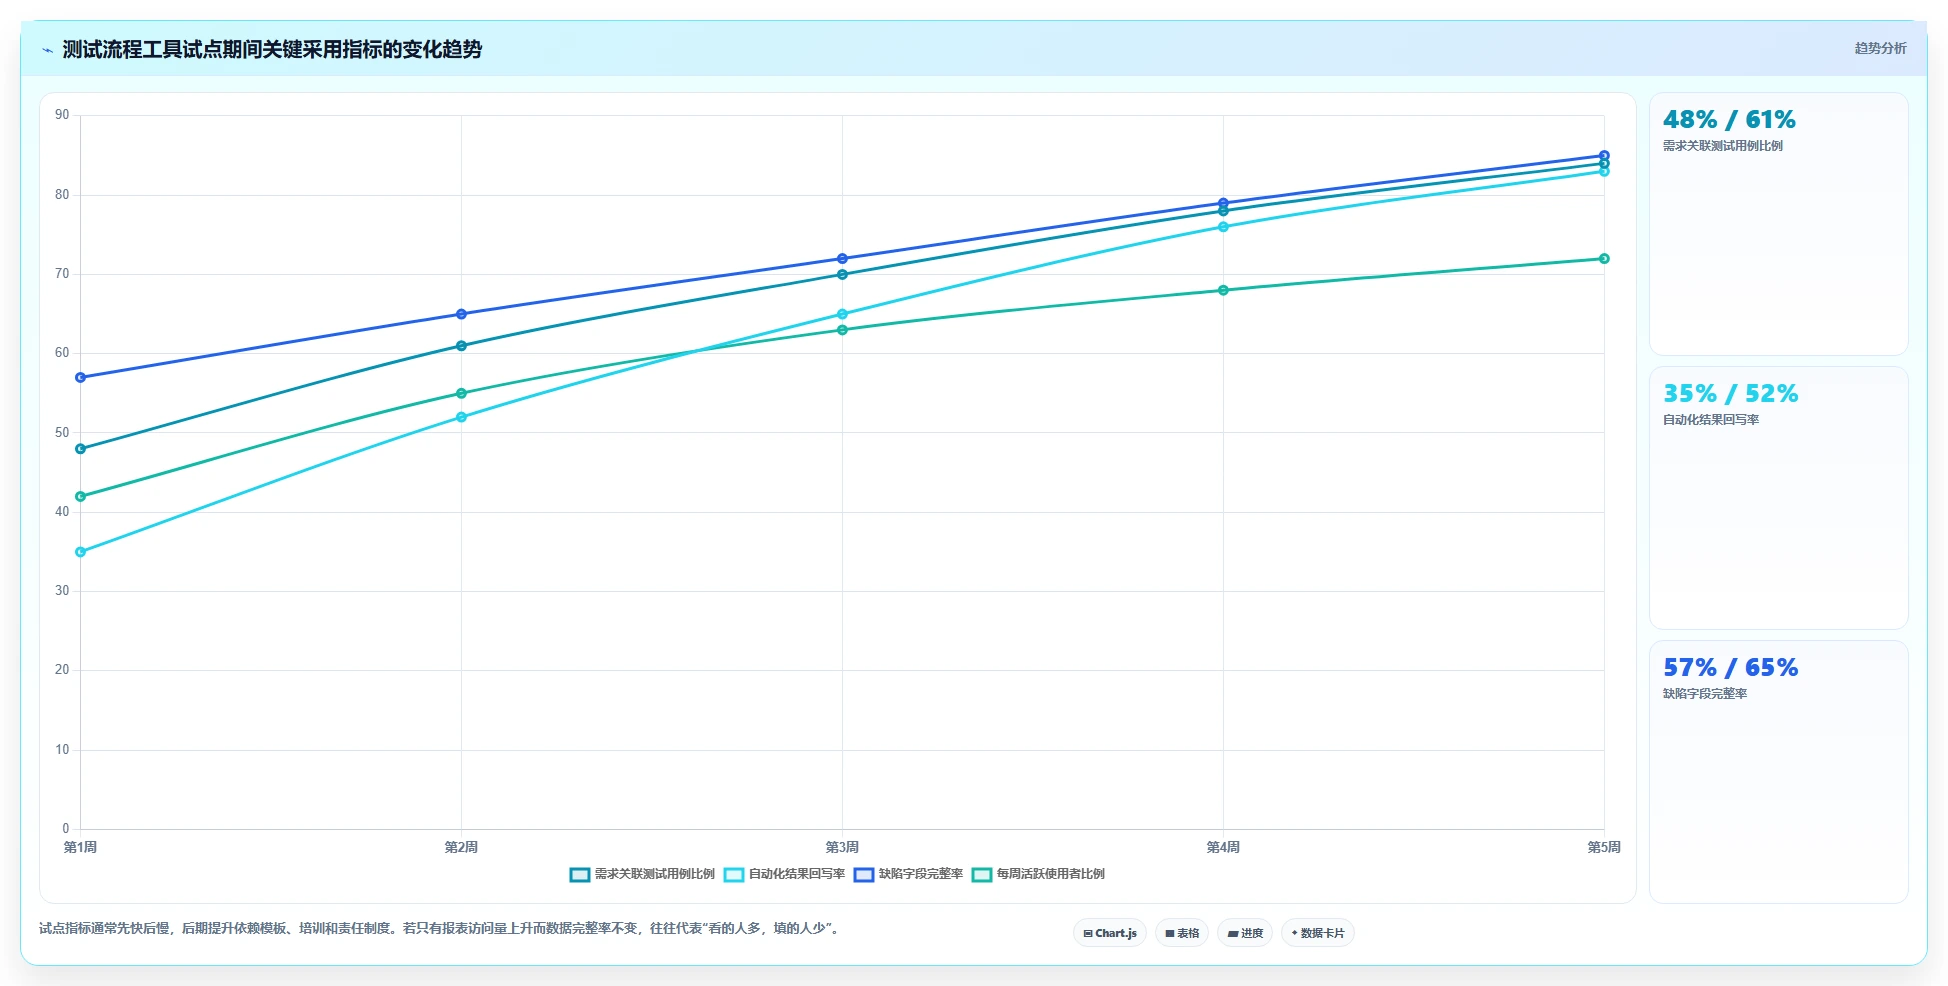Open the 35% / 52% 自动化结果回写率 card
The height and width of the screenshot is (986, 1948).
pos(1778,498)
